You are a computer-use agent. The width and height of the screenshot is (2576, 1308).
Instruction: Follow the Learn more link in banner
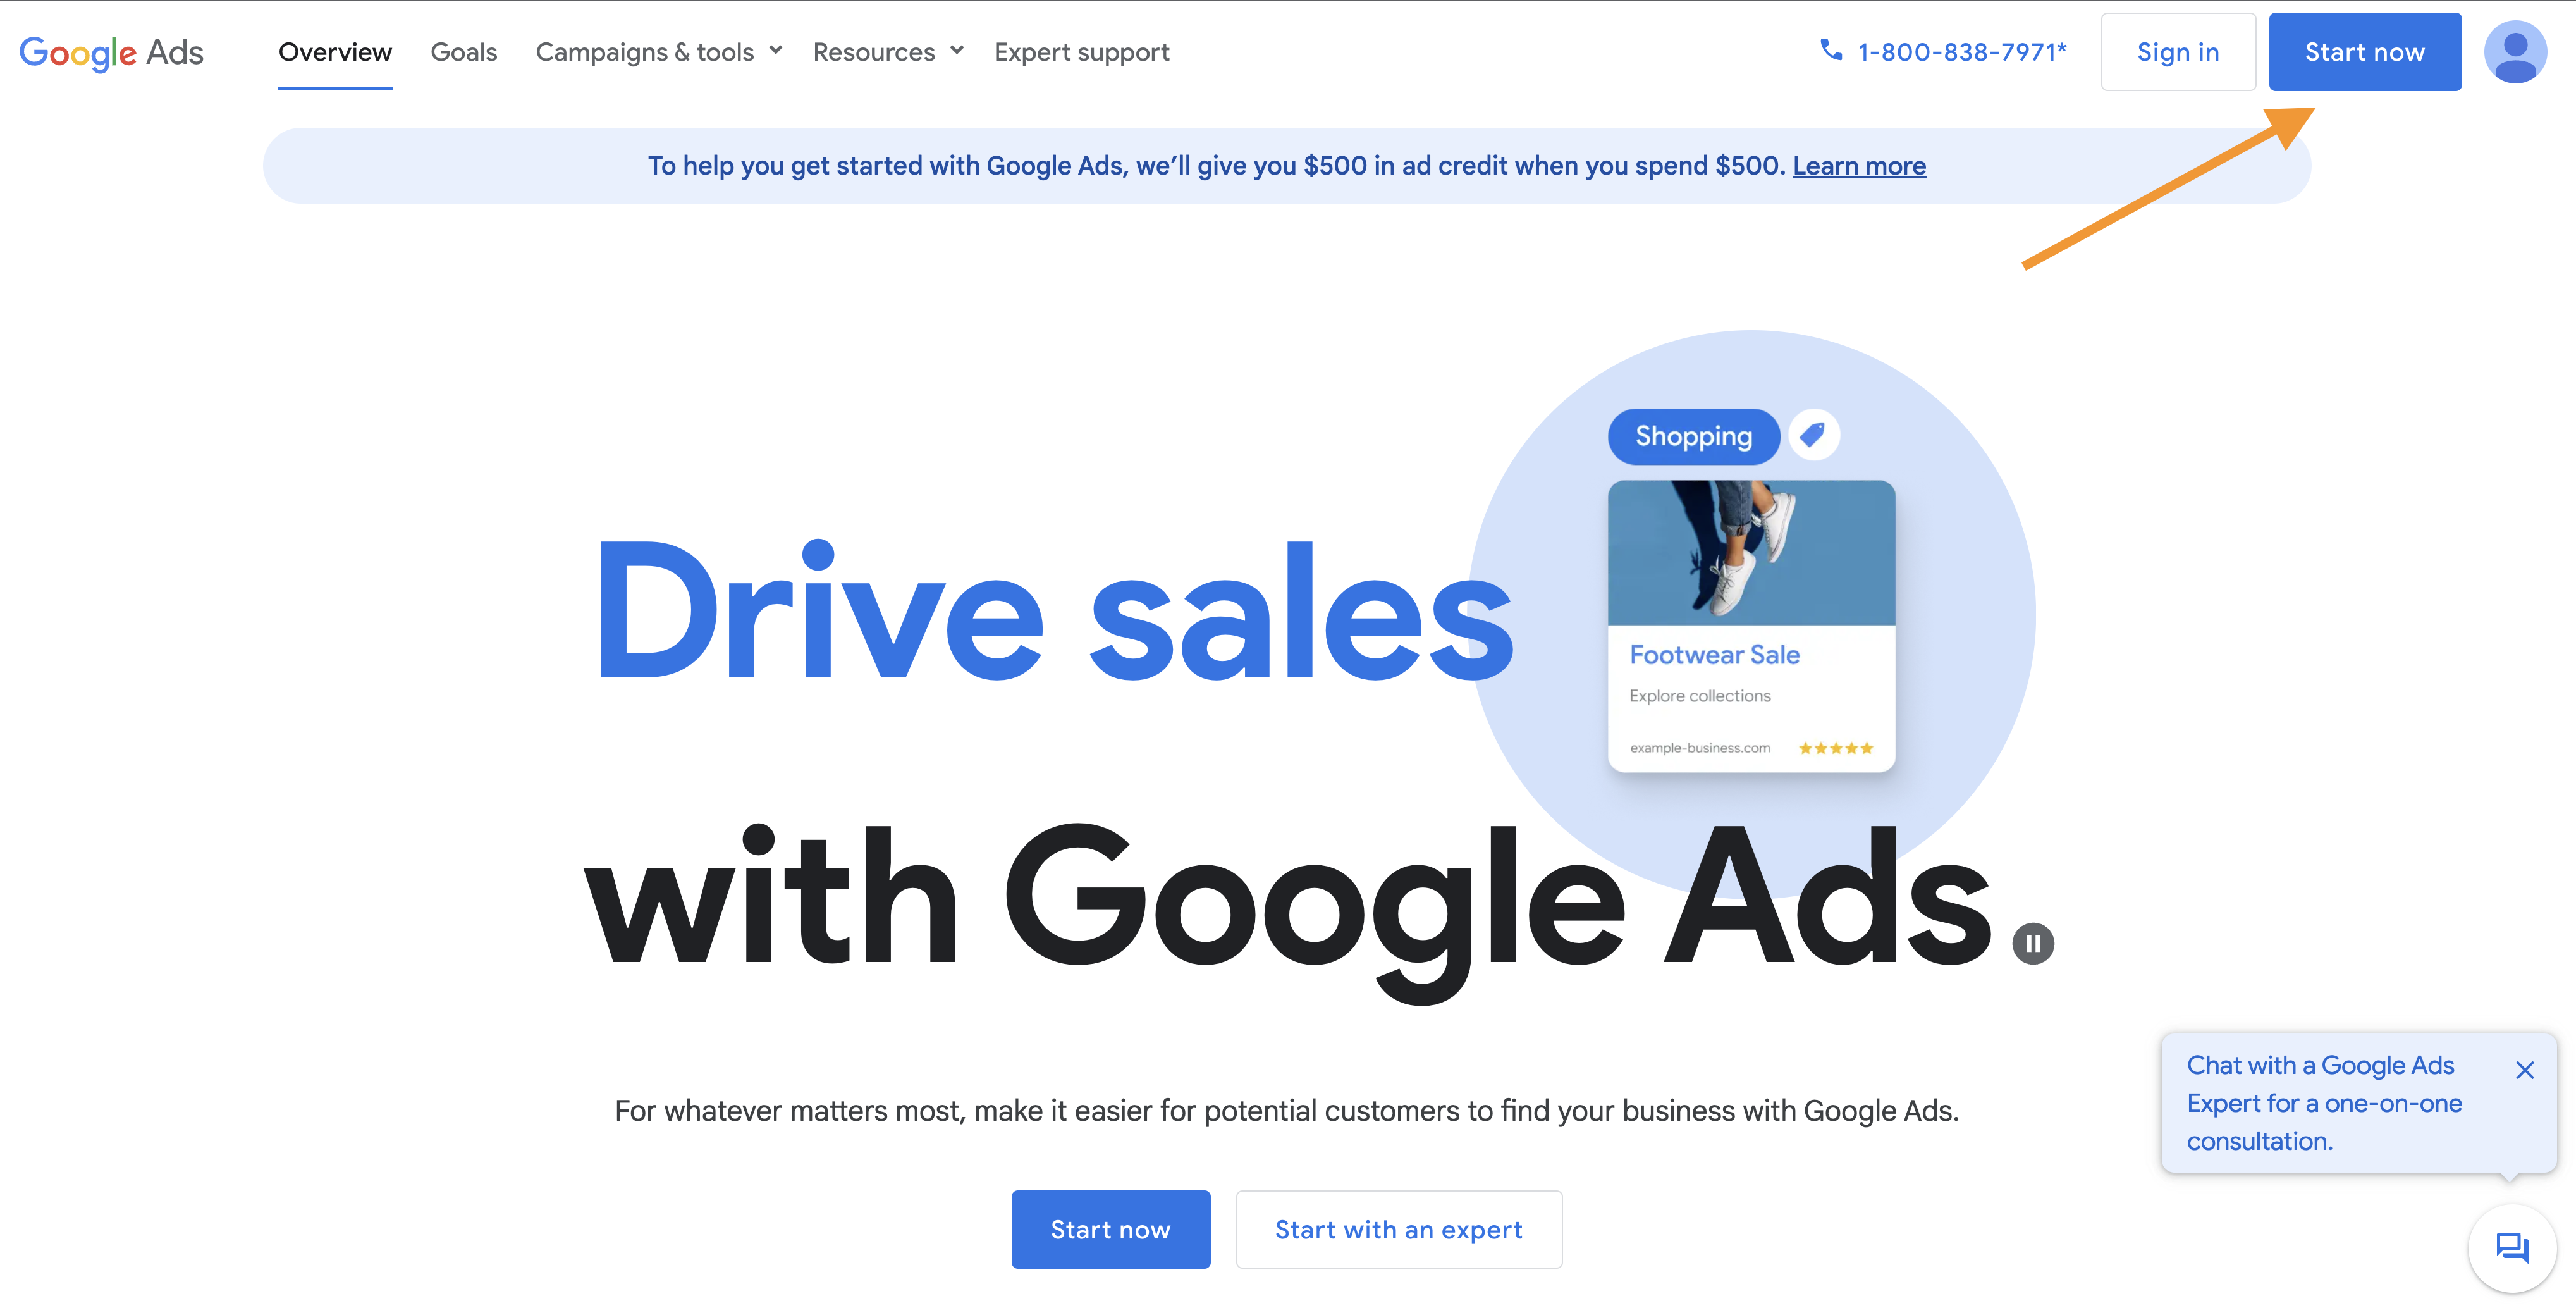(x=1859, y=166)
